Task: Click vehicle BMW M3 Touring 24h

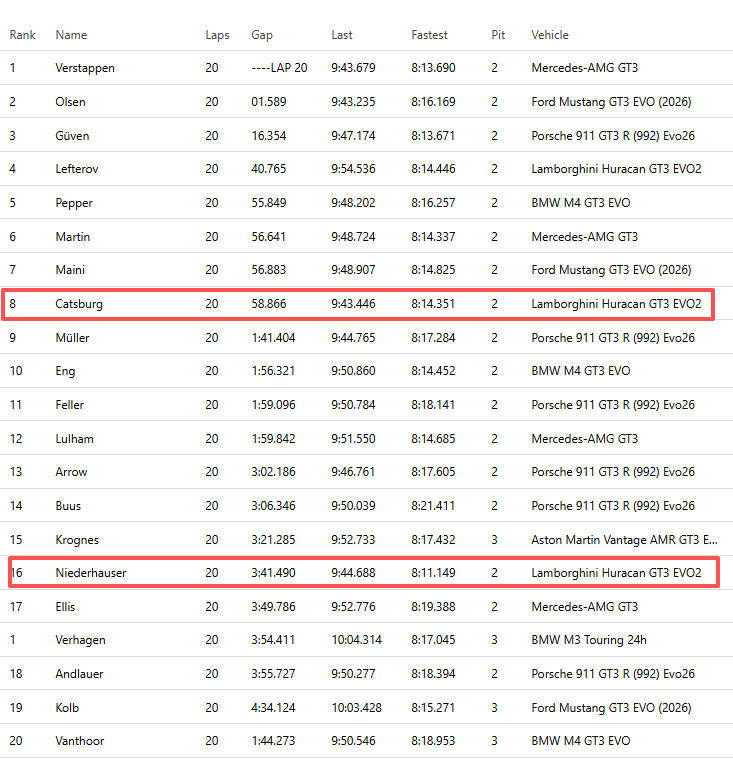Action: [589, 640]
